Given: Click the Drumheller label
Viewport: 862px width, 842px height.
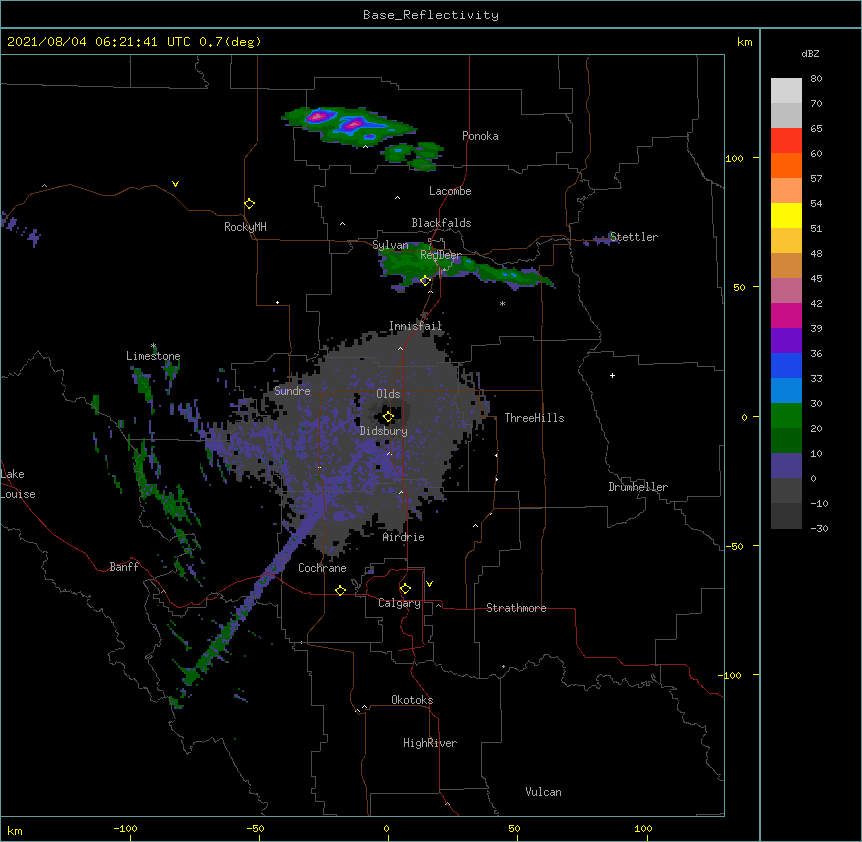Looking at the screenshot, I should coord(638,487).
